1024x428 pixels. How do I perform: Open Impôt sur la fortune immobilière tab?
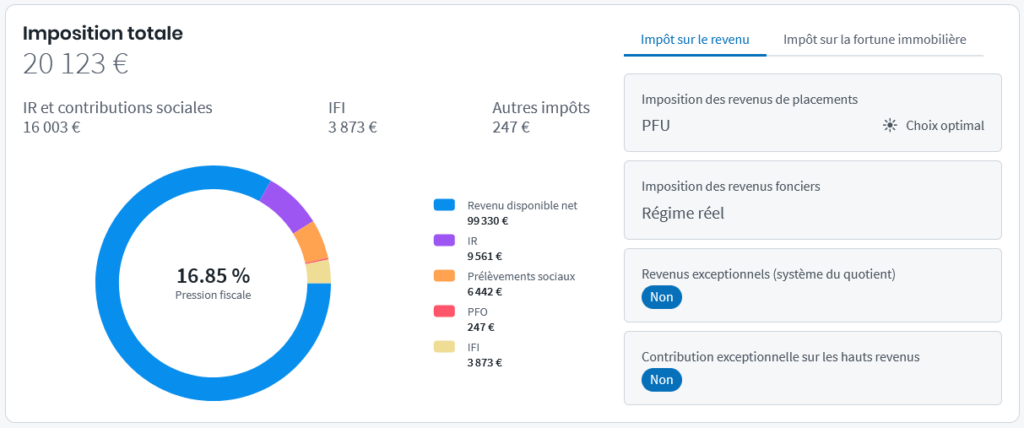click(875, 40)
